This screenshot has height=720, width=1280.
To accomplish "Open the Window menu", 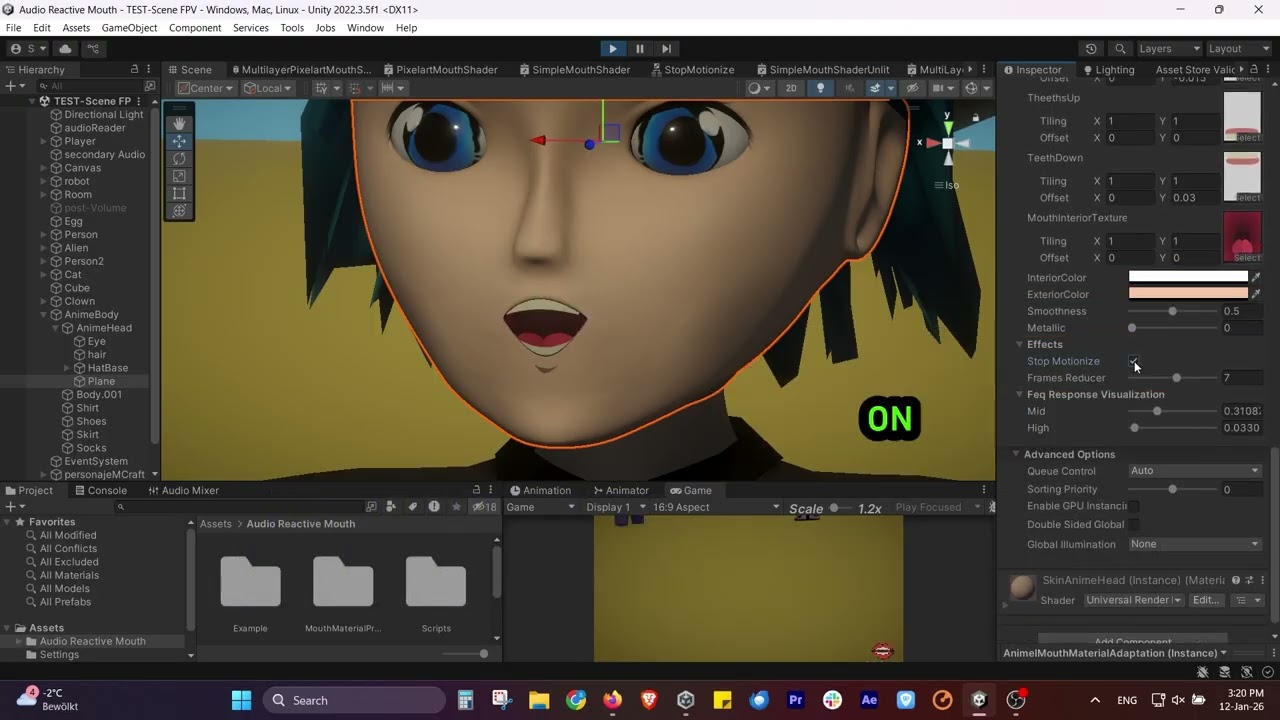I will click(365, 28).
